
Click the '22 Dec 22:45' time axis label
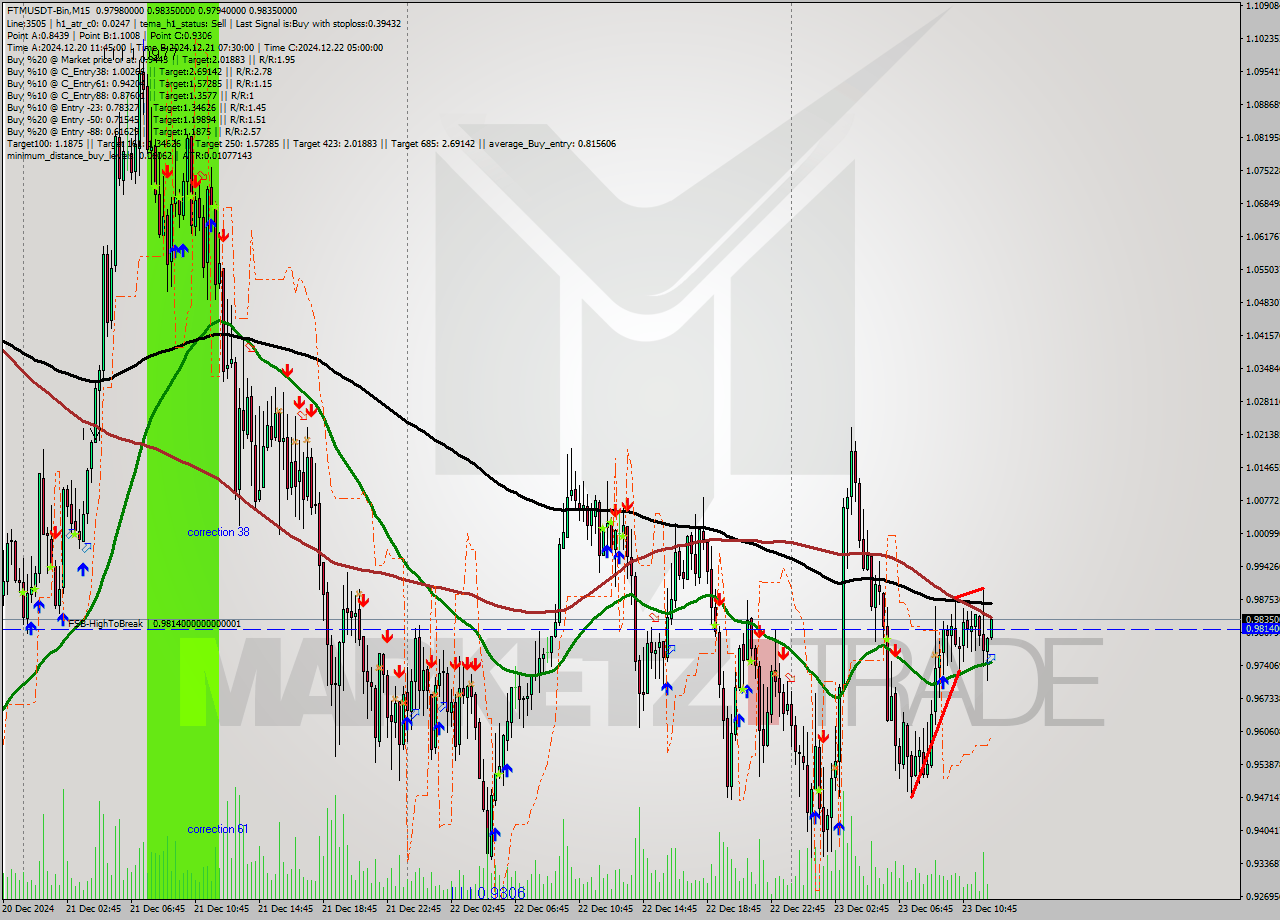797,909
